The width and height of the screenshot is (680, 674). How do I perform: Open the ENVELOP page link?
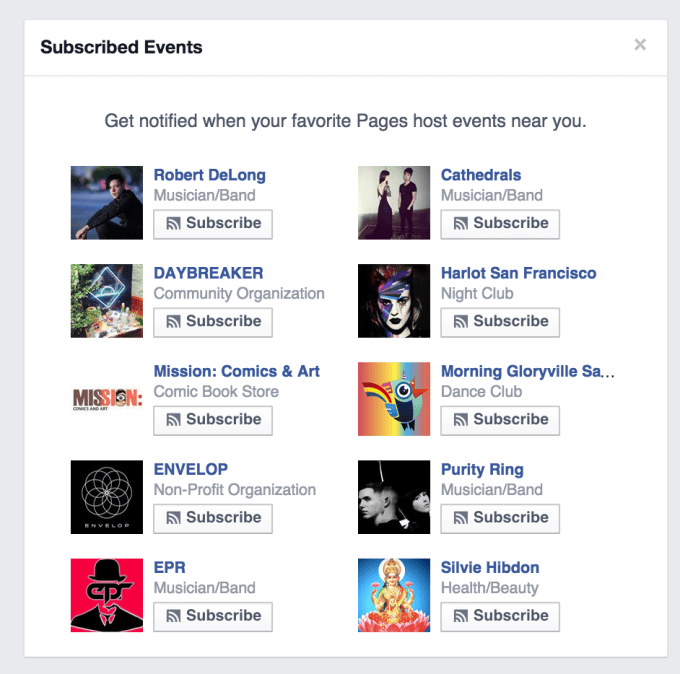pos(191,469)
